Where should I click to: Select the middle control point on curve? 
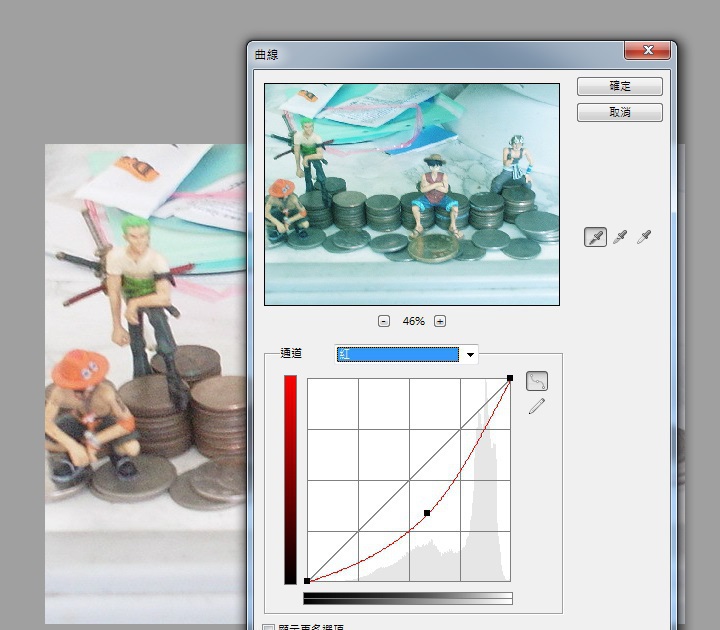pos(427,513)
